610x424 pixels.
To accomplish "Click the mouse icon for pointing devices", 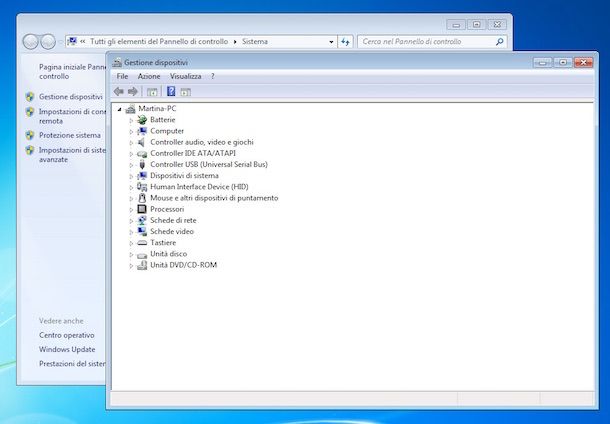I will tap(142, 198).
